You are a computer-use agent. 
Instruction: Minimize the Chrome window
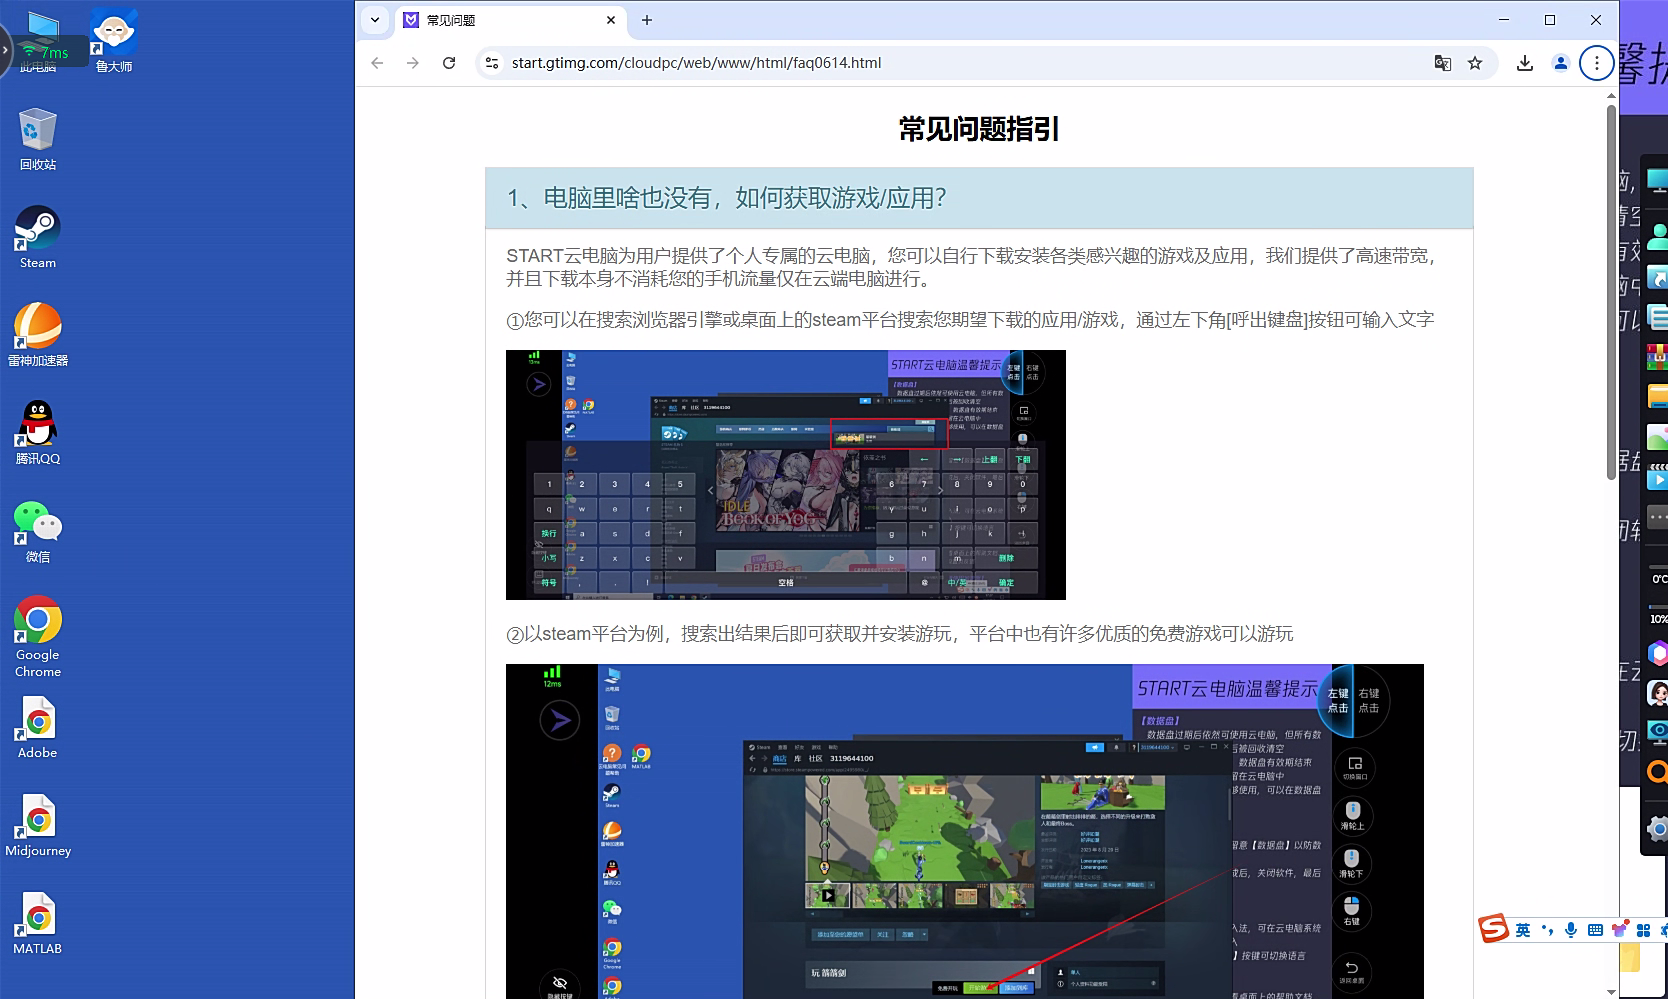coord(1504,20)
